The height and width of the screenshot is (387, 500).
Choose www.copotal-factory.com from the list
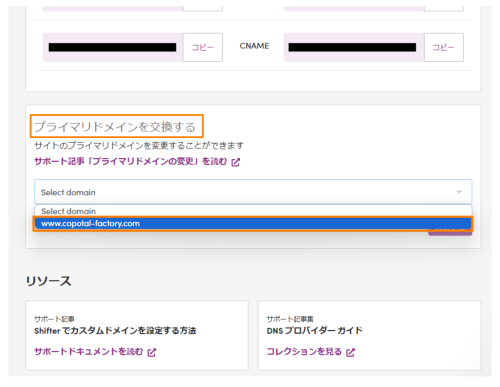point(253,224)
